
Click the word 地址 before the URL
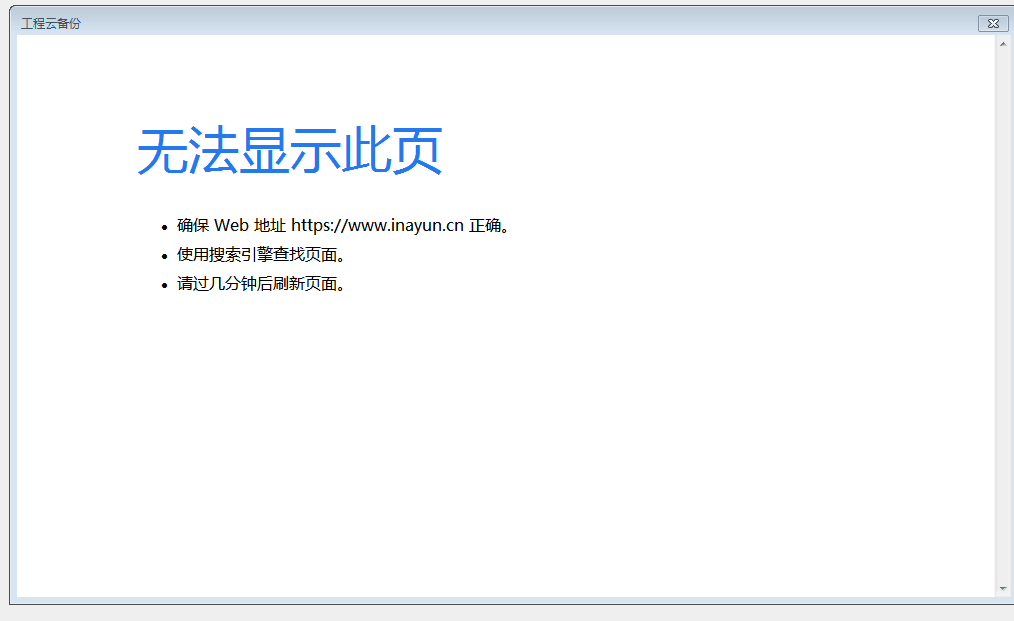click(x=270, y=226)
